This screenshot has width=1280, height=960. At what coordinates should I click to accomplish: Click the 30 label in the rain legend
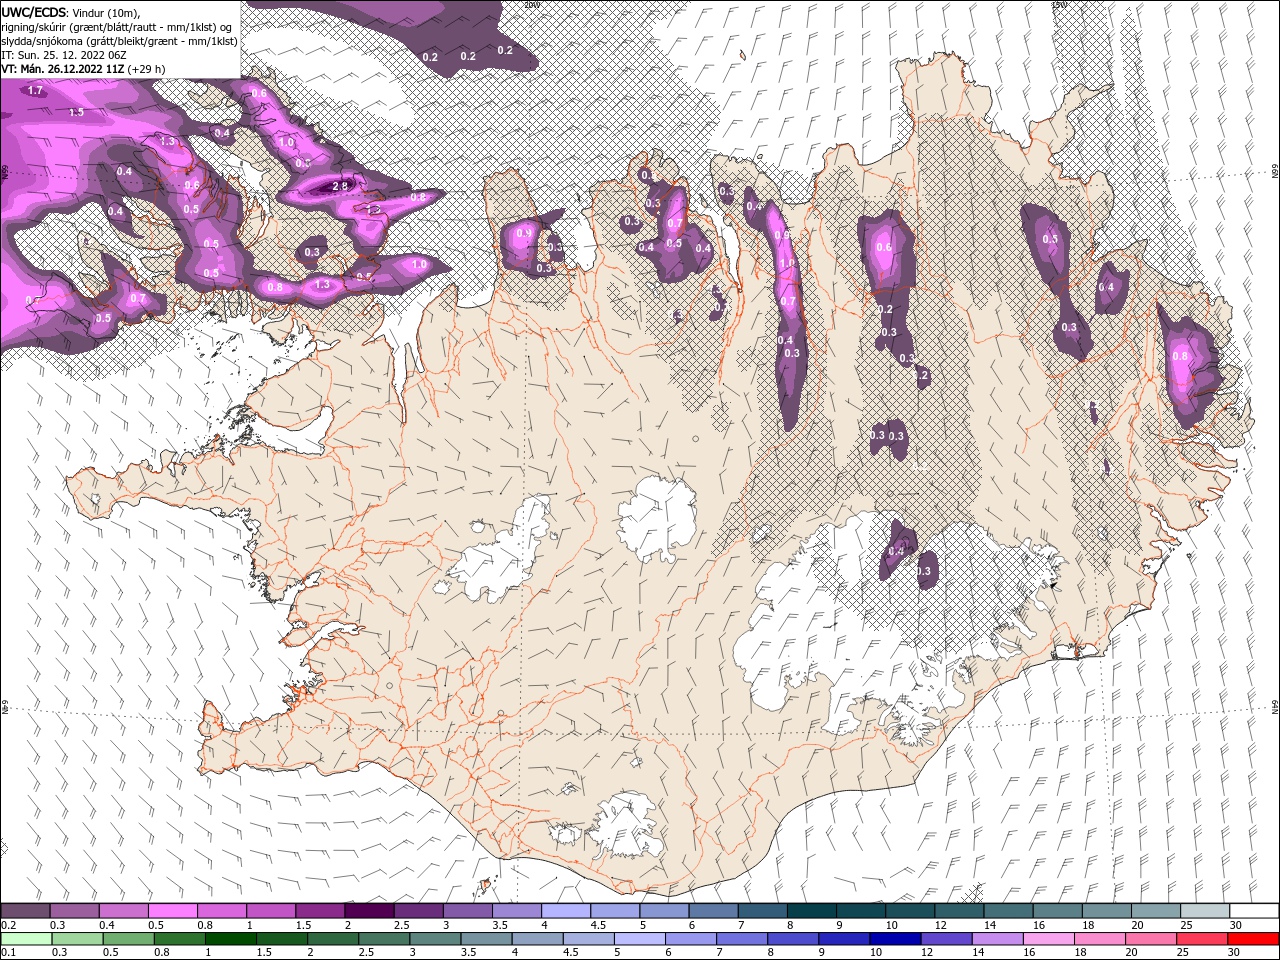(x=1235, y=953)
